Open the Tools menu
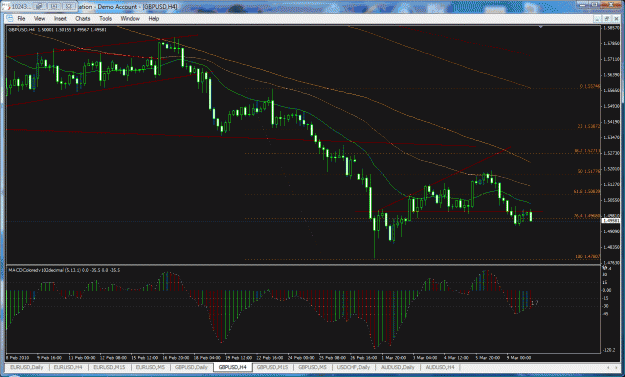 (x=105, y=18)
